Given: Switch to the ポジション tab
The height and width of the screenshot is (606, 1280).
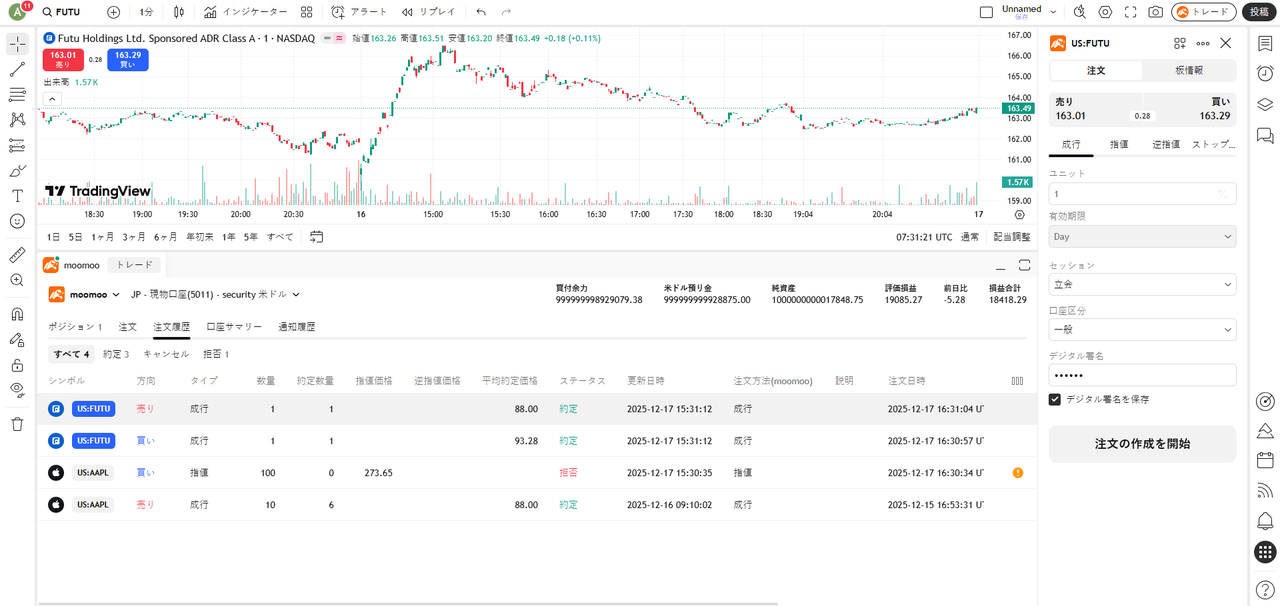Looking at the screenshot, I should 75,327.
